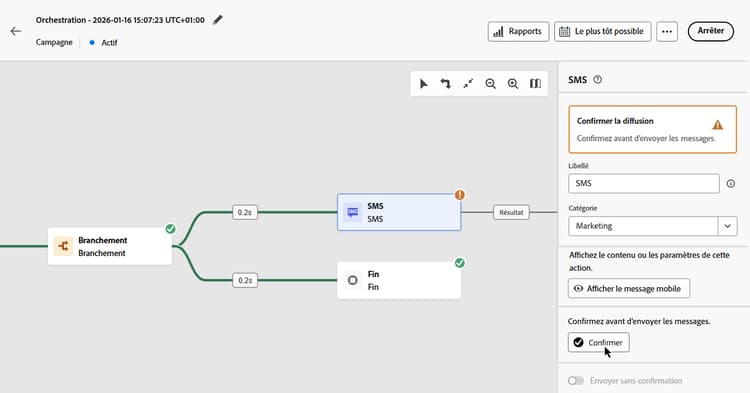Select the Branchement activity node

coord(110,246)
